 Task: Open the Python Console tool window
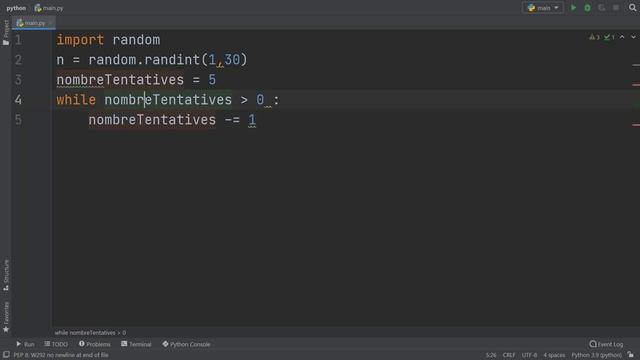pyautogui.click(x=186, y=344)
